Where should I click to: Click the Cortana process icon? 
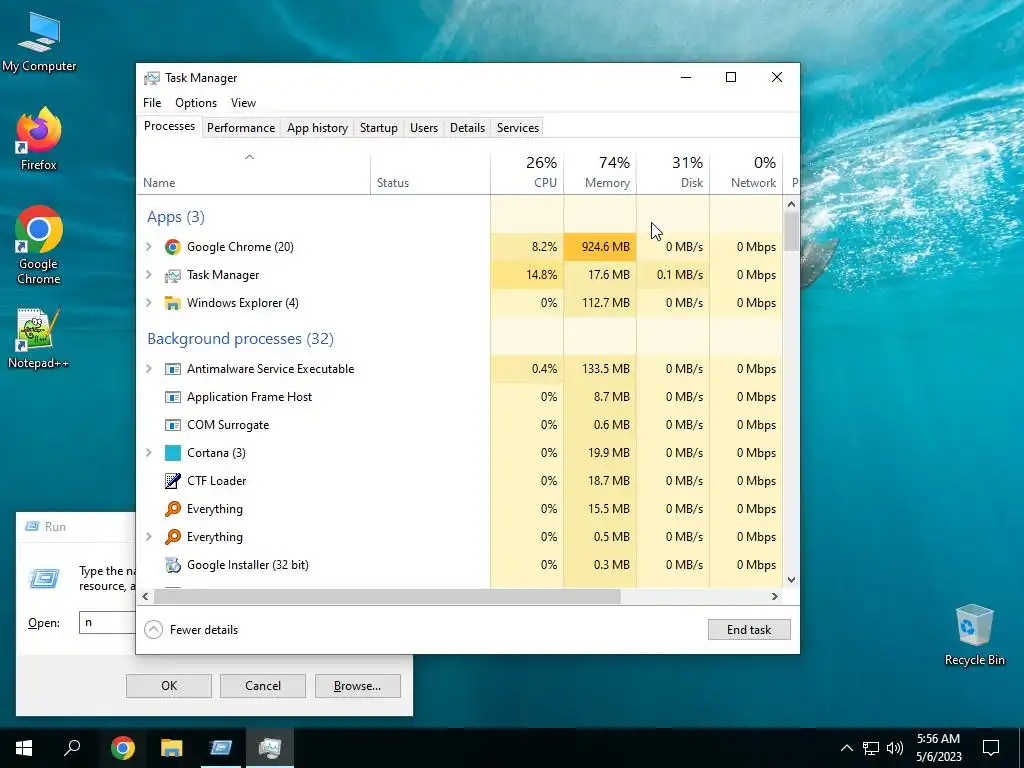(172, 453)
